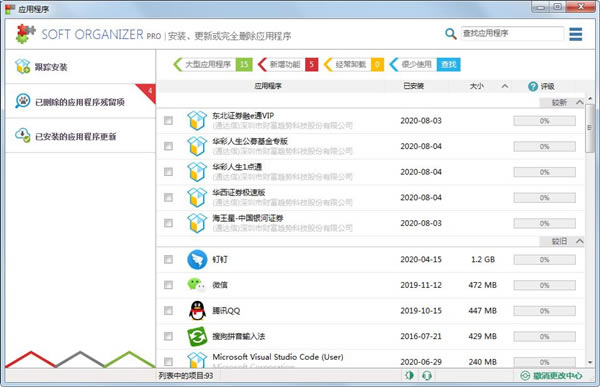Screen dimensions: 600x387
Task: Click the 跟踪安装 box icon
Action: tap(23, 67)
